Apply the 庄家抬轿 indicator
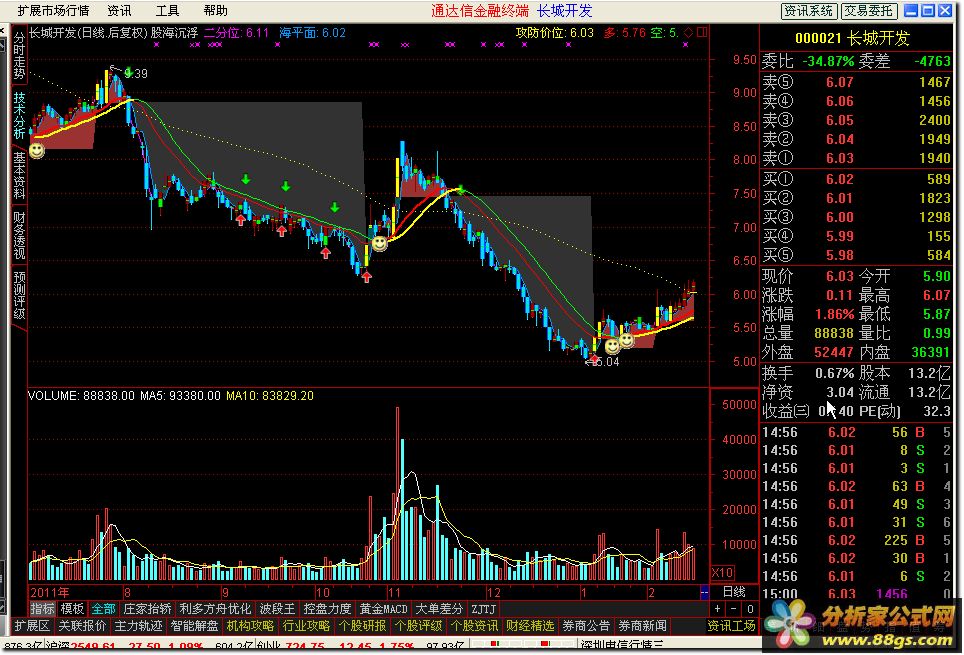Viewport: 964px width, 655px height. pyautogui.click(x=148, y=609)
